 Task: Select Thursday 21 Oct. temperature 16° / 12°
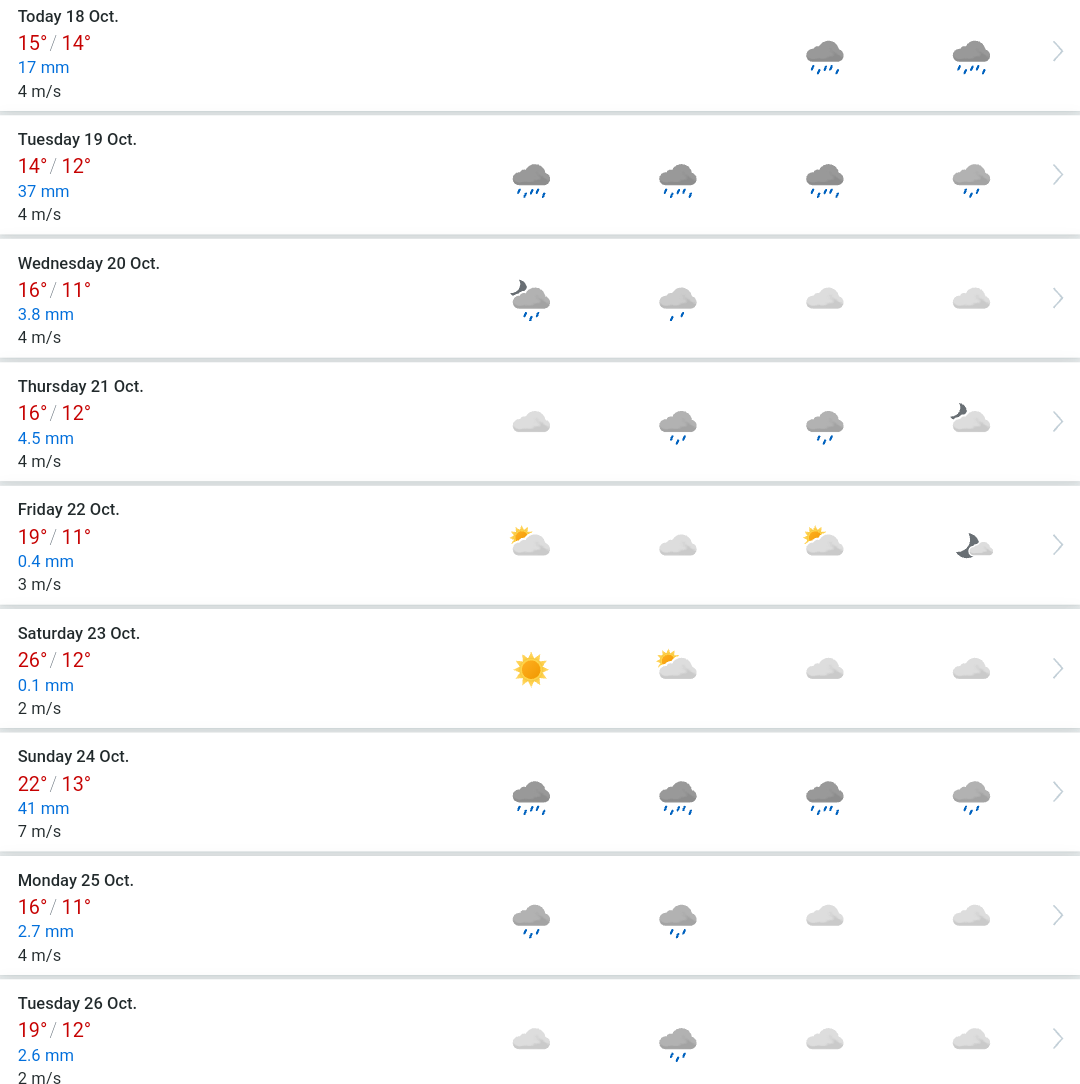pyautogui.click(x=54, y=413)
